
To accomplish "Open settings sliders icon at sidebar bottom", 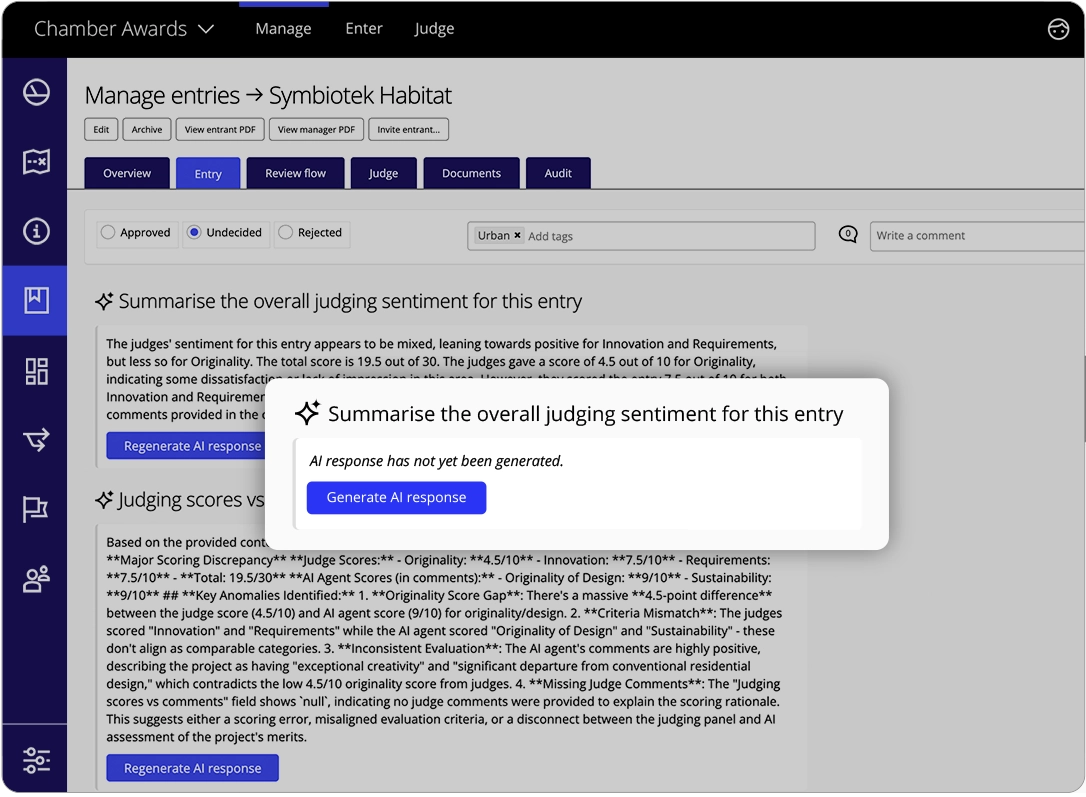I will point(36,760).
